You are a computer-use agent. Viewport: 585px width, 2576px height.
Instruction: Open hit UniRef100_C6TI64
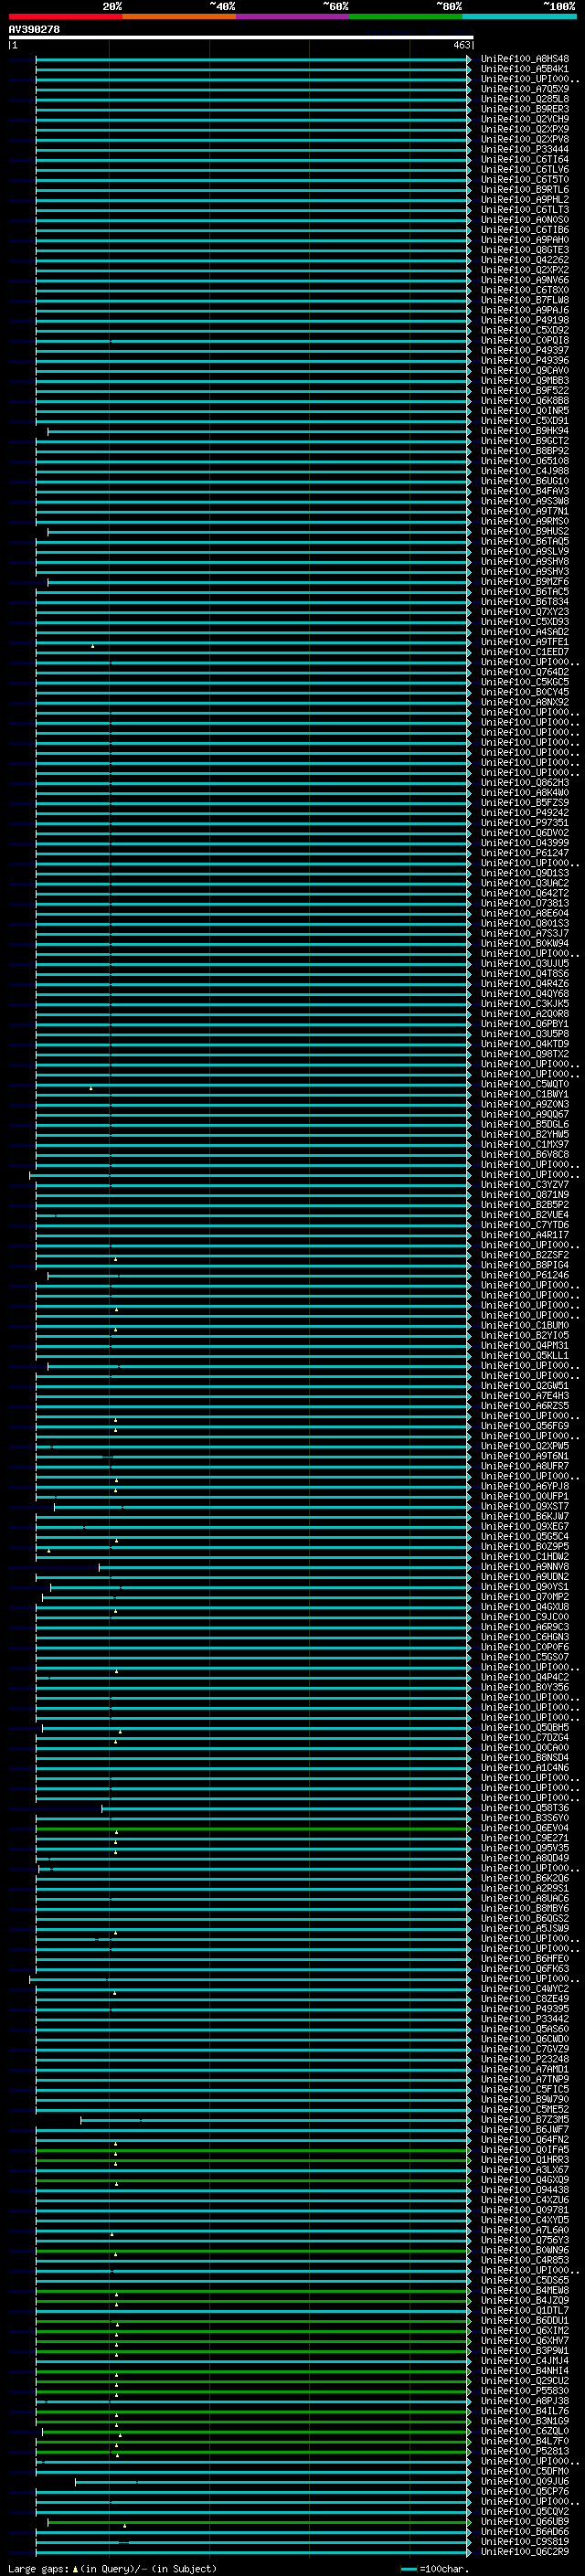(x=525, y=159)
